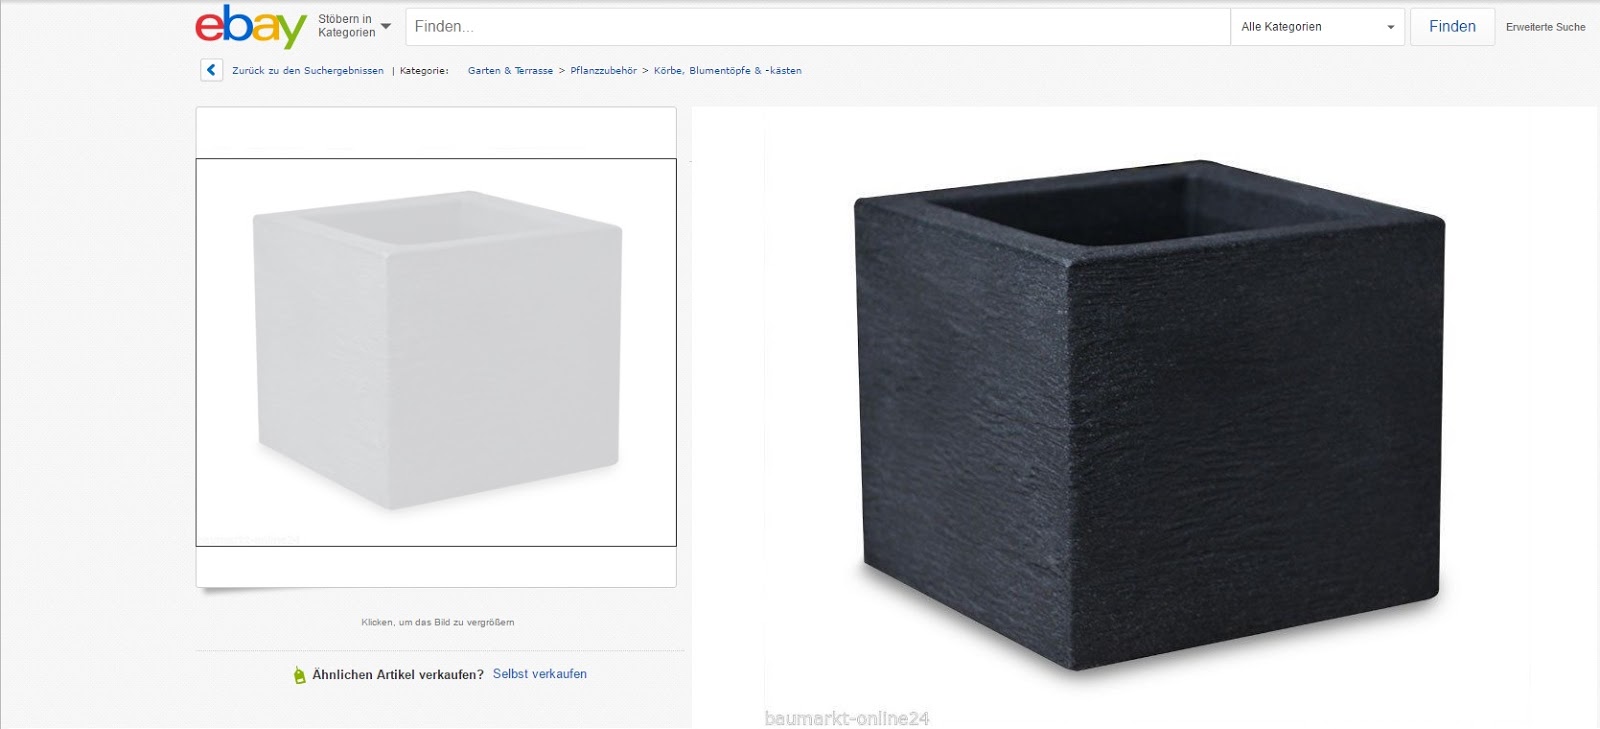Click the large black planter image
This screenshot has width=1600, height=729.
click(x=1149, y=414)
